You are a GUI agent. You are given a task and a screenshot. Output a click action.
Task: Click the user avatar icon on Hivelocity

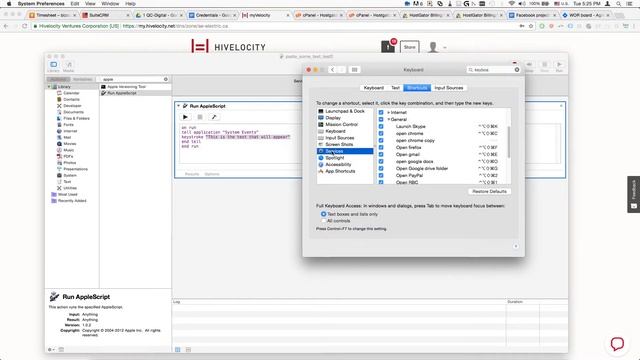click(x=433, y=47)
